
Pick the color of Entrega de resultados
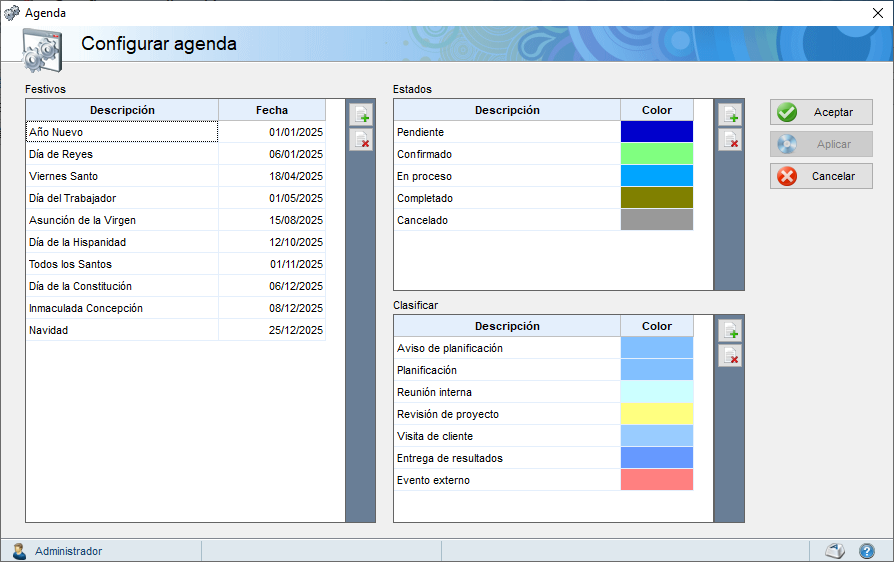657,458
